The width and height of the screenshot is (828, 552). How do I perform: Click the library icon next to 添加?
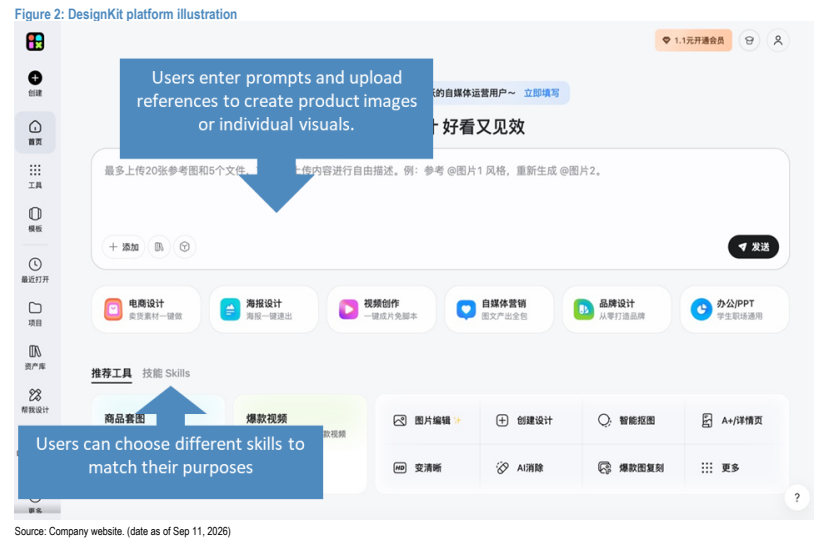pyautogui.click(x=159, y=247)
